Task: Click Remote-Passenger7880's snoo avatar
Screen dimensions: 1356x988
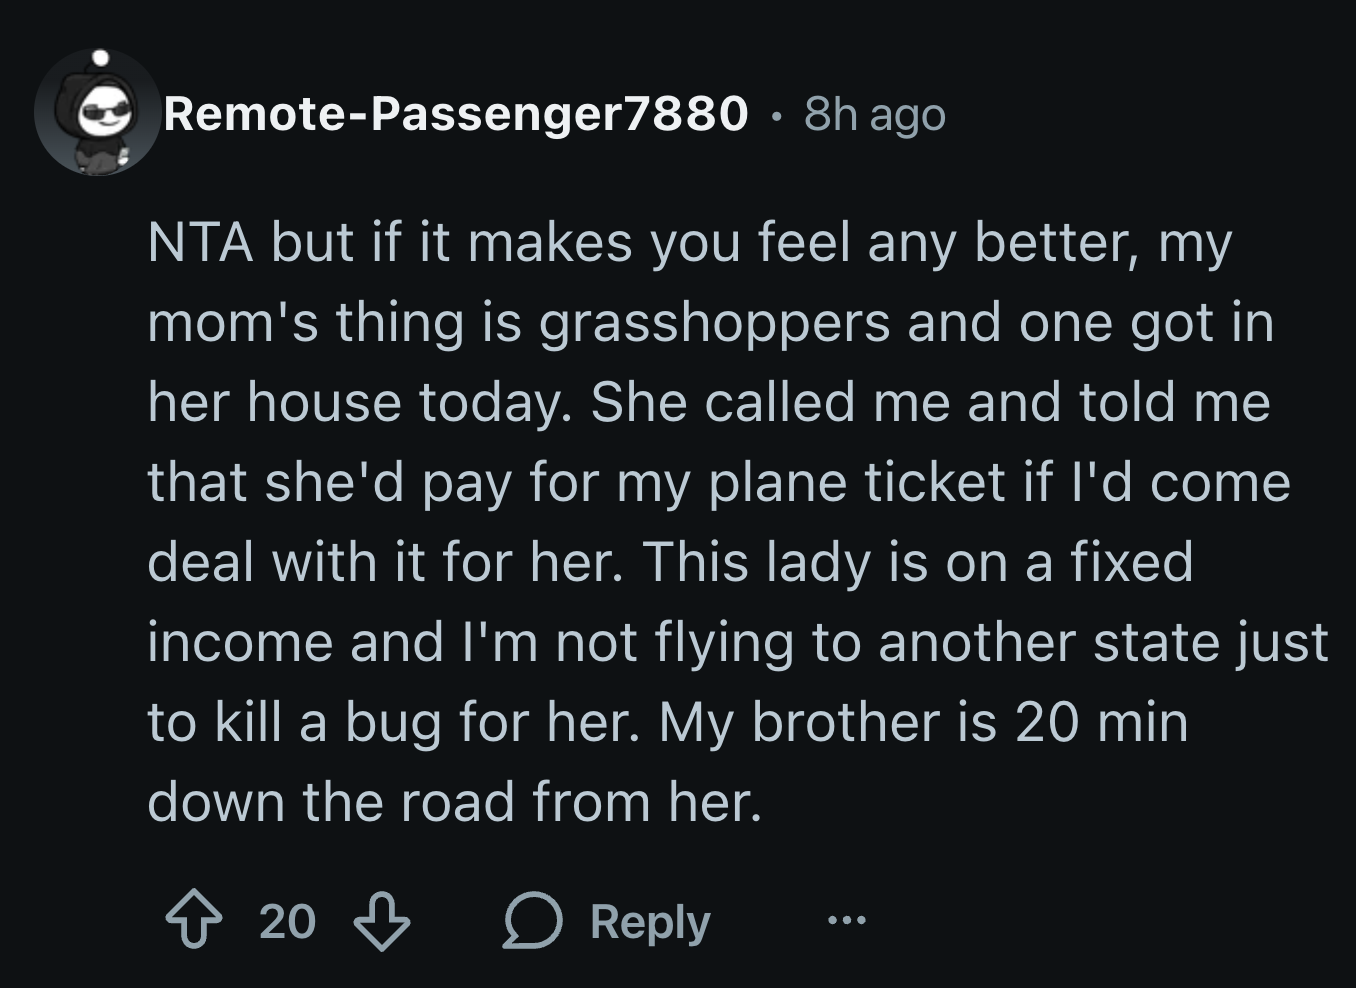Action: (x=97, y=113)
